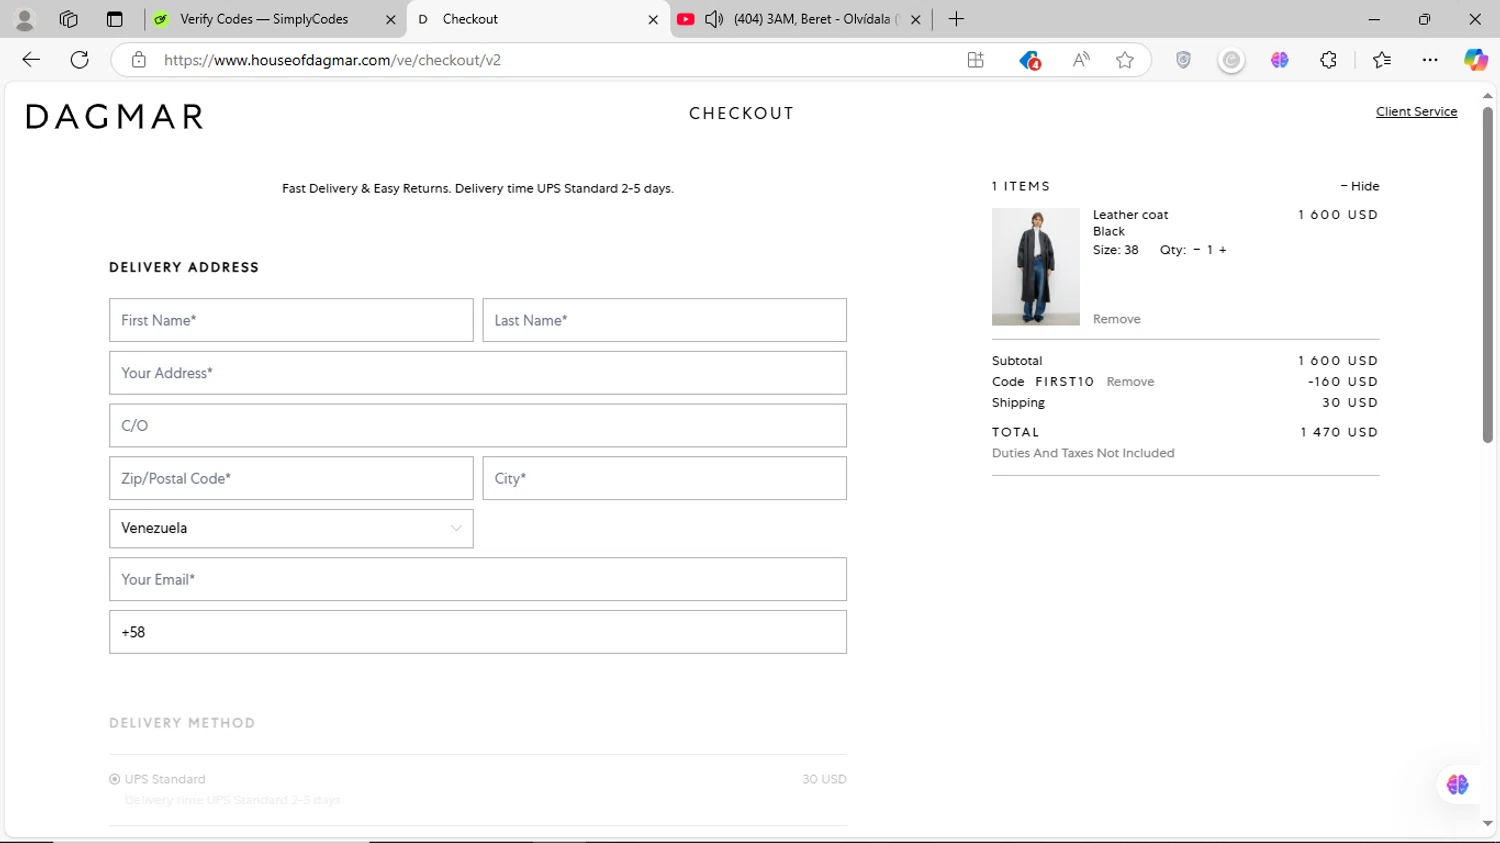Activate Read aloud icon

1081,60
